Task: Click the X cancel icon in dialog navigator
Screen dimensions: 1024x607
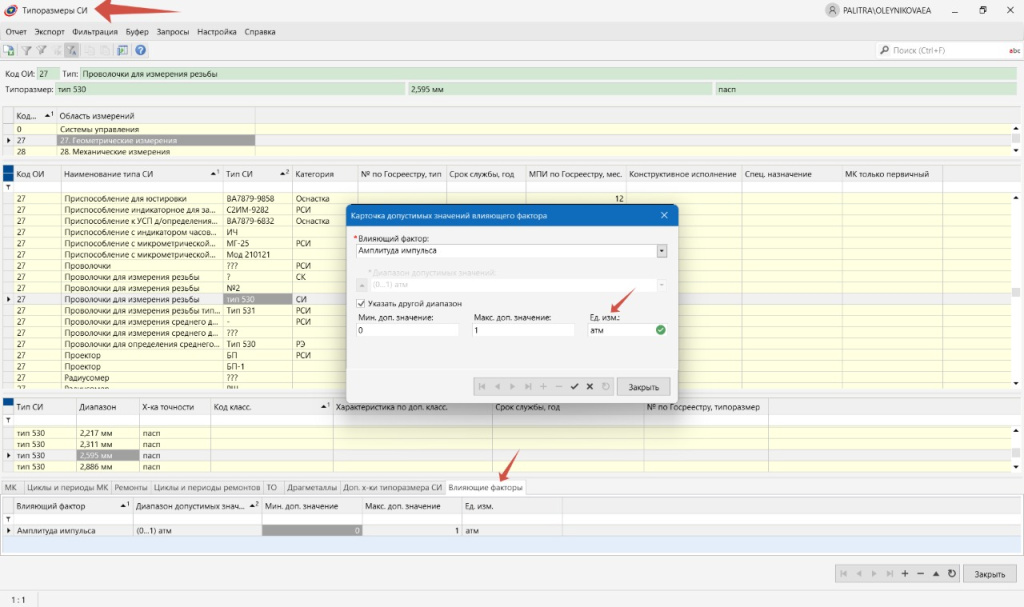Action: pos(590,387)
